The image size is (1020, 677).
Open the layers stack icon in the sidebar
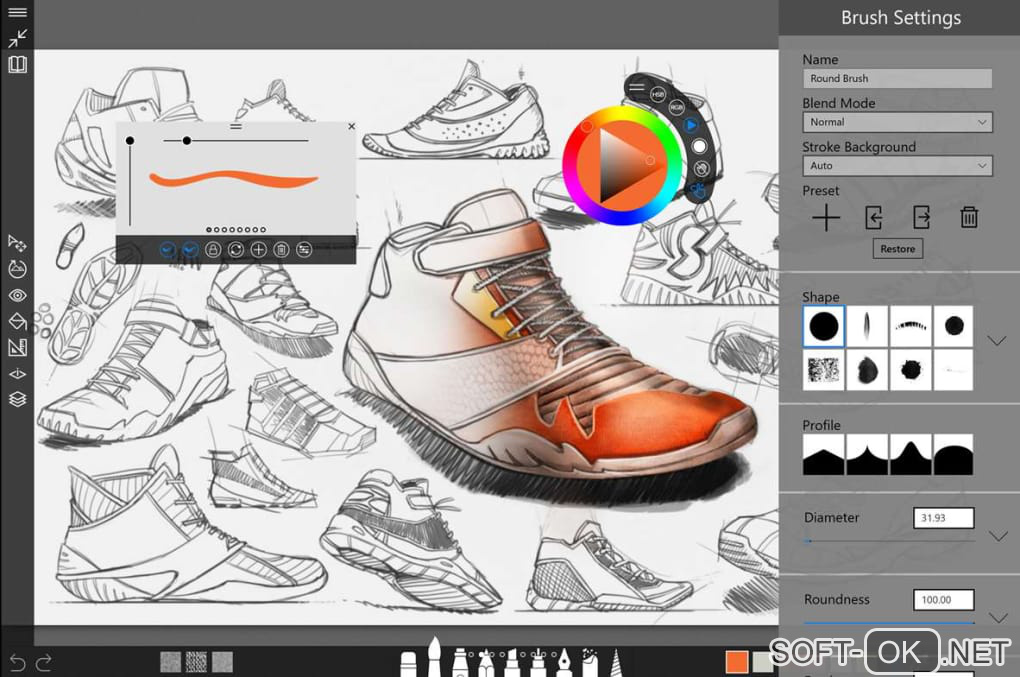click(18, 399)
